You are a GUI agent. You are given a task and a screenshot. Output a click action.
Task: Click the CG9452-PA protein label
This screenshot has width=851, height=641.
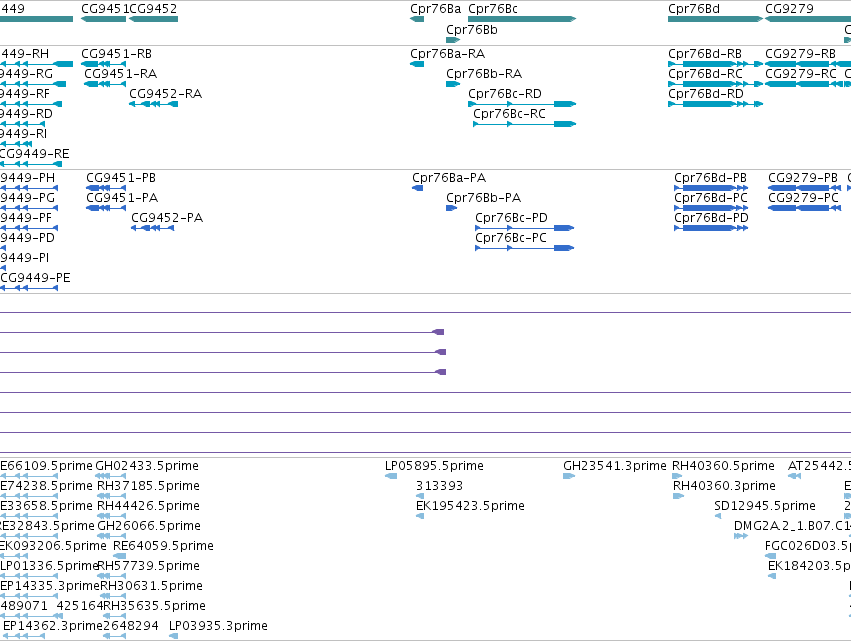pyautogui.click(x=167, y=218)
